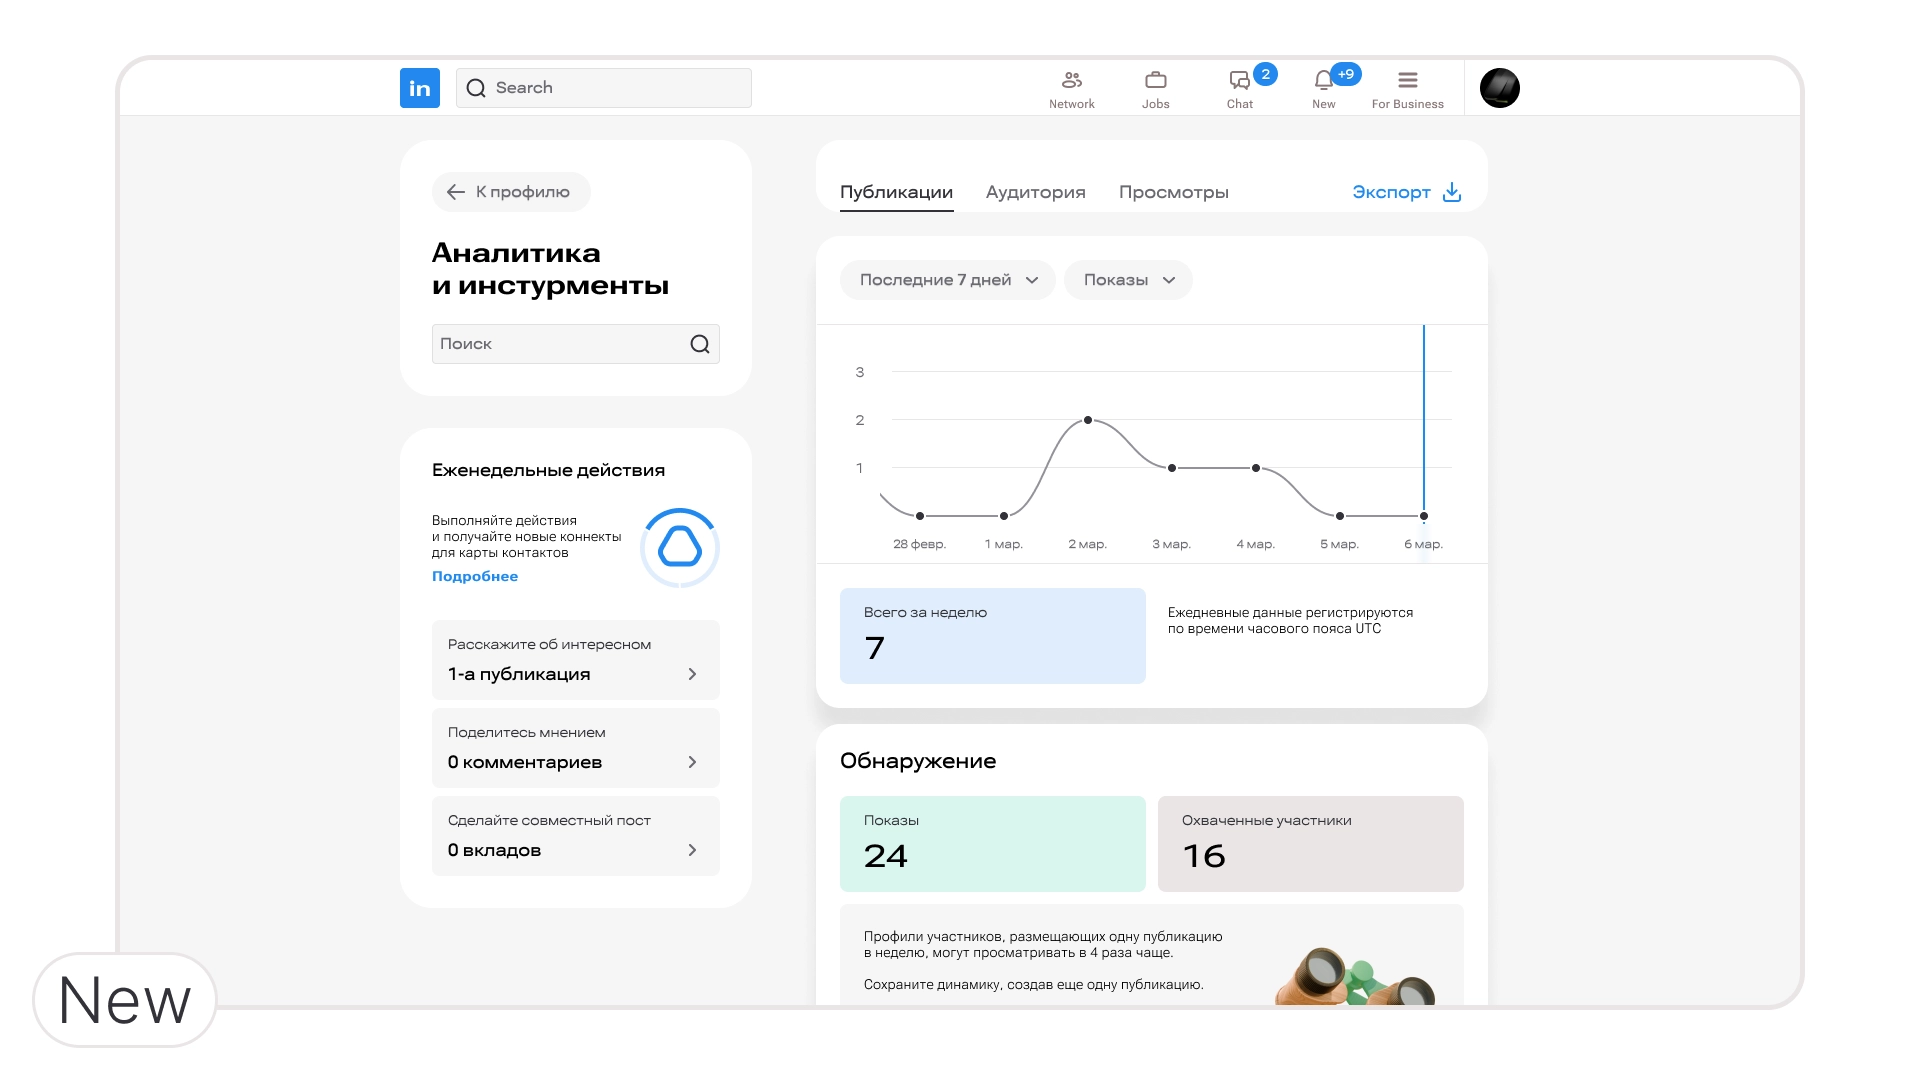Screen dimensions: 1920x1080
Task: Expand the Показы metric dropdown
Action: (x=1128, y=280)
